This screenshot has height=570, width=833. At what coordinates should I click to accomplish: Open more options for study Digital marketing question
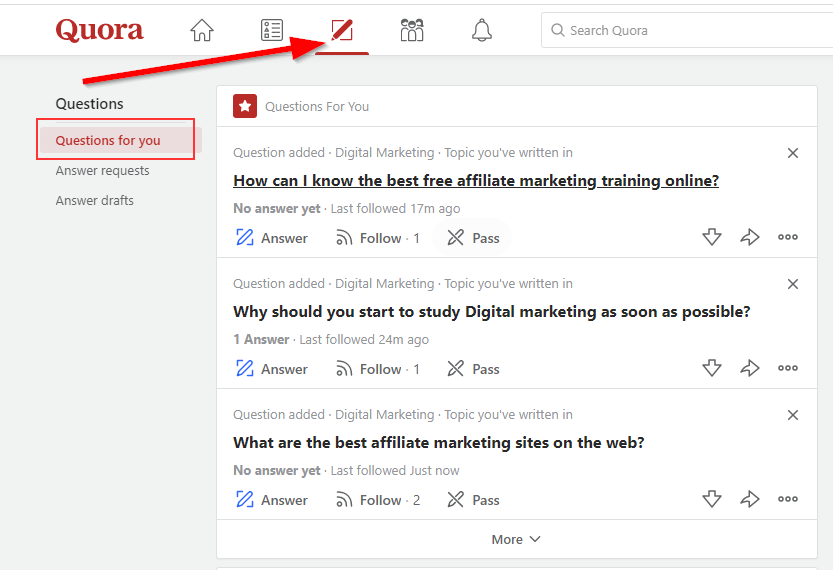[x=788, y=368]
